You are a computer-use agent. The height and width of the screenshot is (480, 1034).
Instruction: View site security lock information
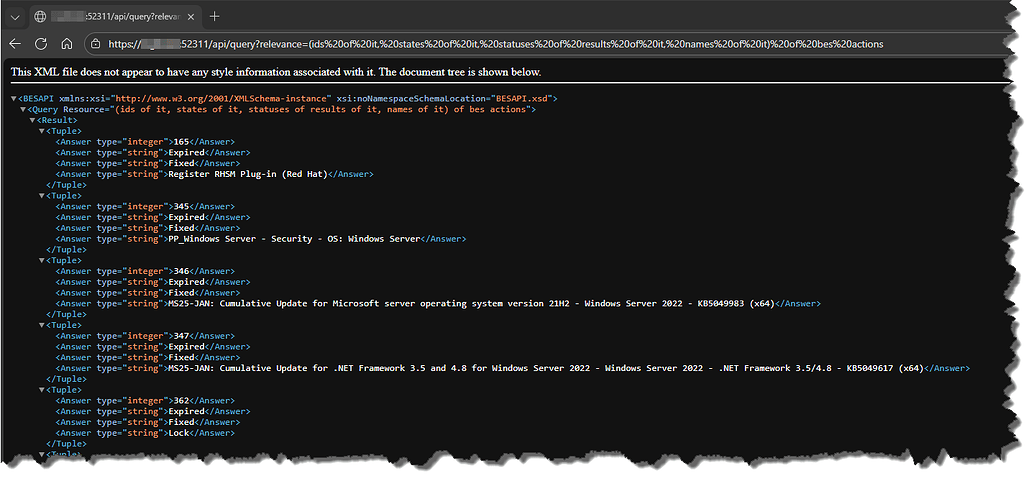[x=96, y=44]
